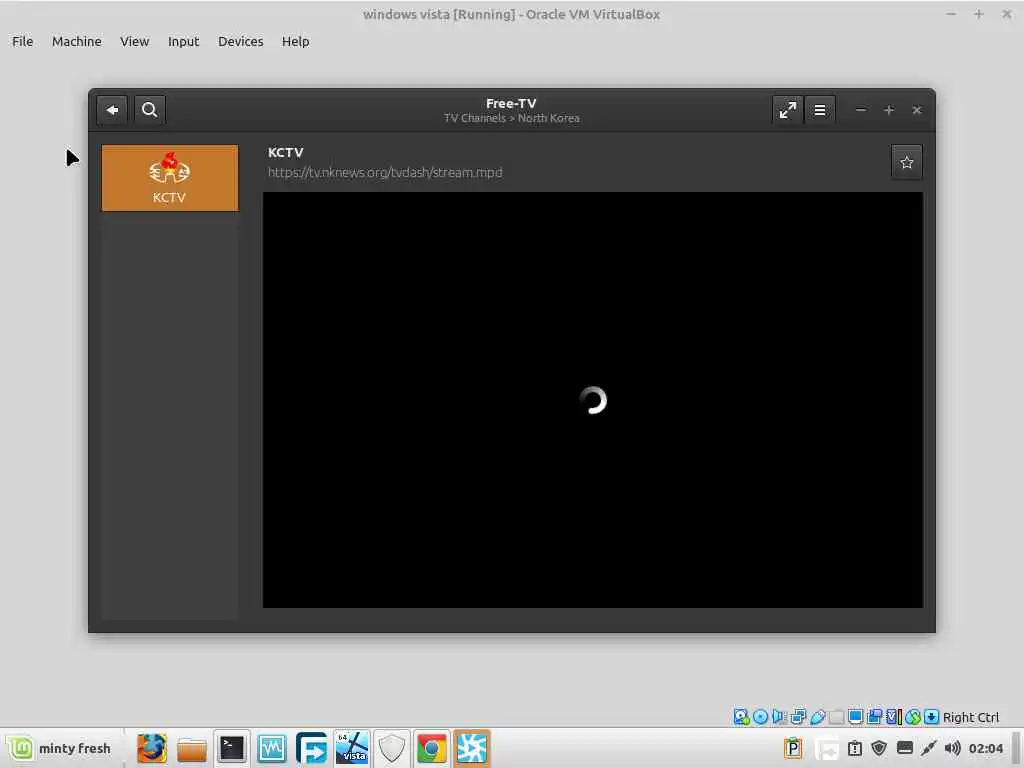Open the VirtualBox Help menu
Image resolution: width=1024 pixels, height=768 pixels.
point(295,41)
